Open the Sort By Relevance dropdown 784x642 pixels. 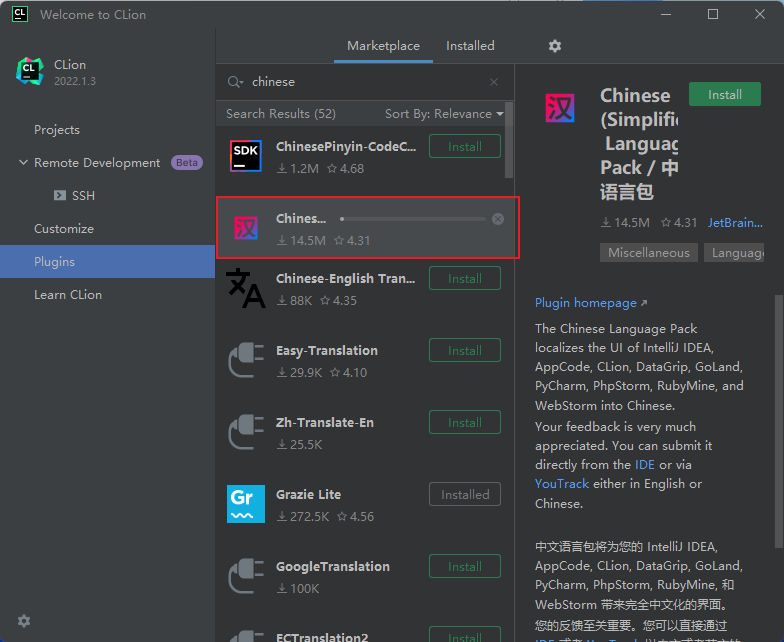444,114
